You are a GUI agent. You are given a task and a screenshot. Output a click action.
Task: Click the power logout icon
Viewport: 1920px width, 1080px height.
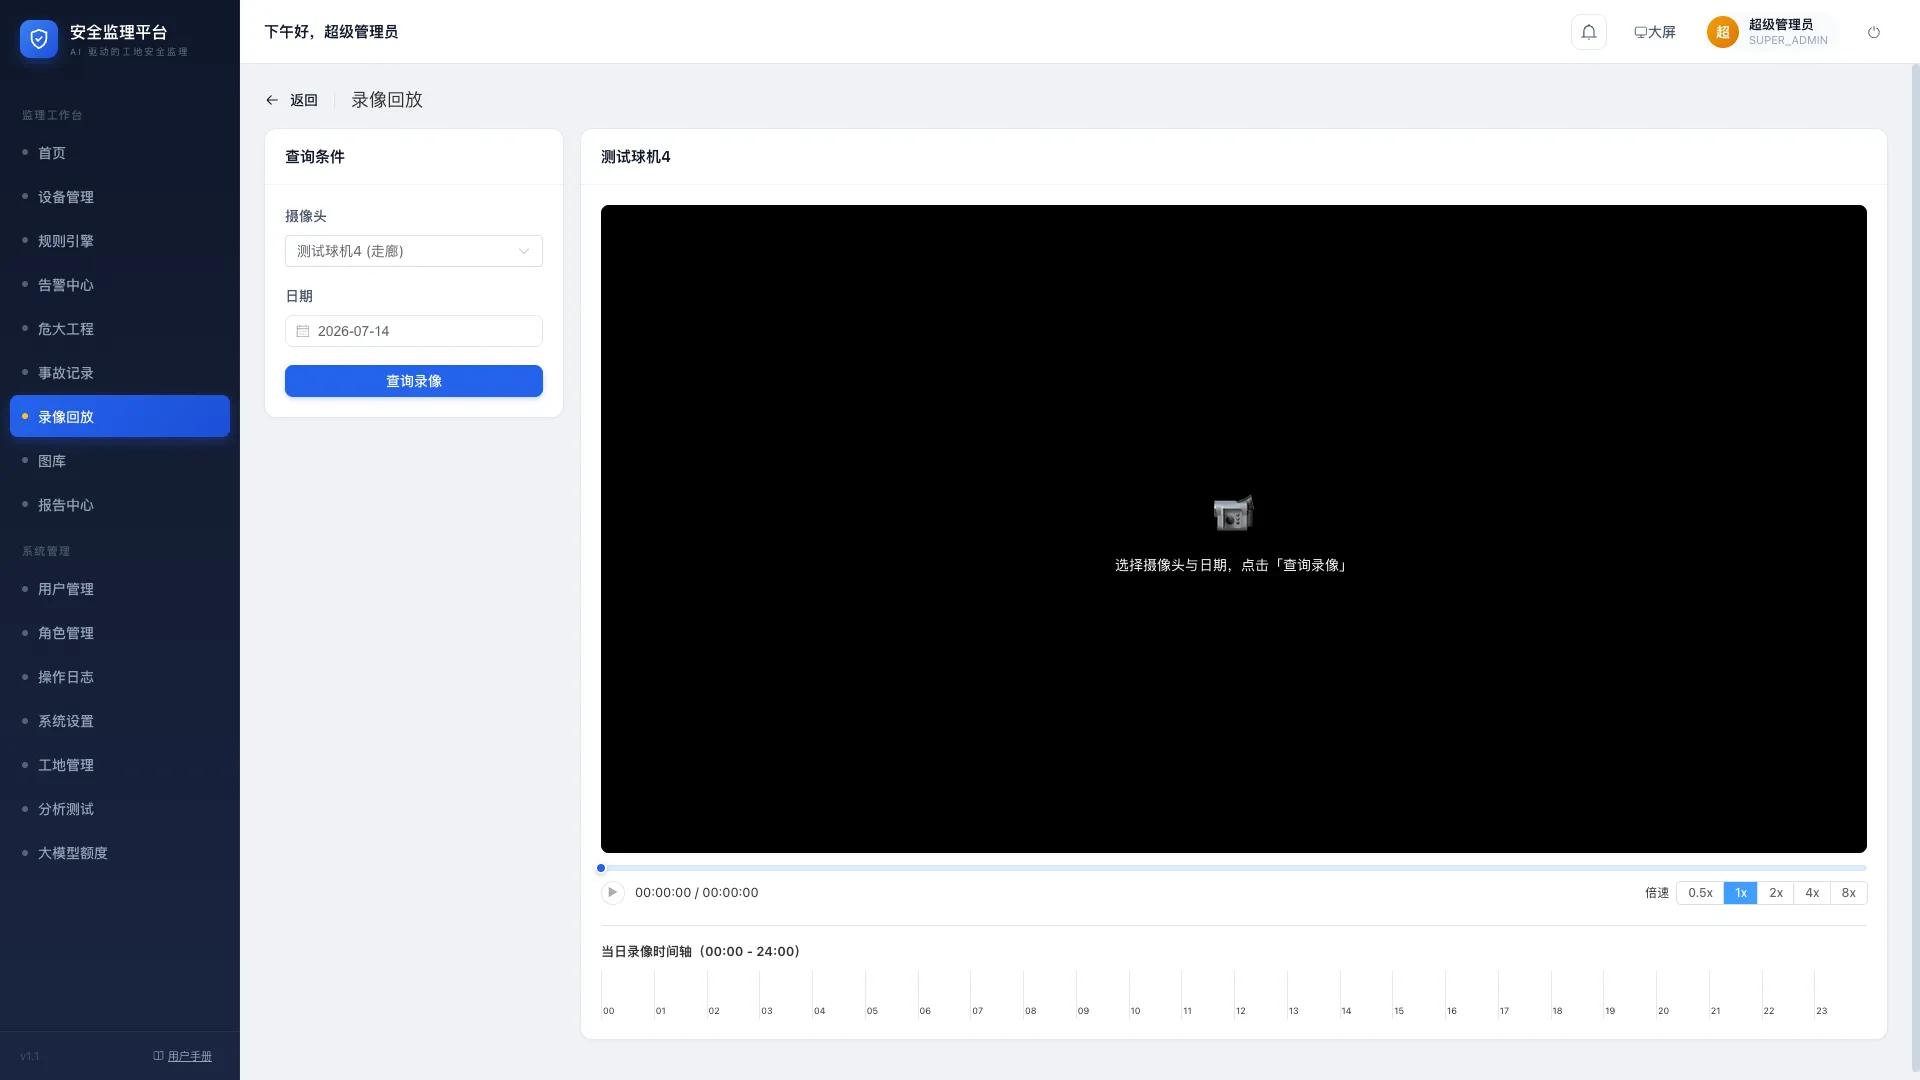1874,32
